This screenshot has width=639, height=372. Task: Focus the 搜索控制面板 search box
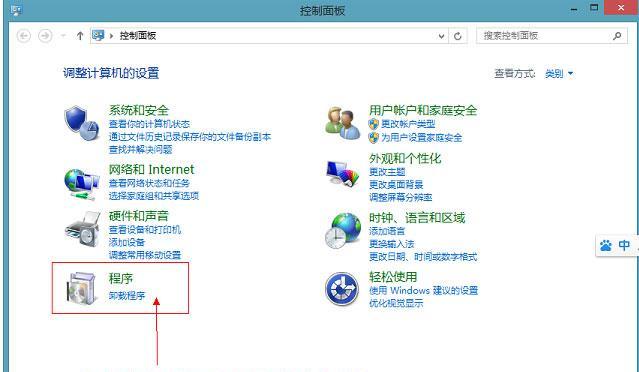click(546, 36)
